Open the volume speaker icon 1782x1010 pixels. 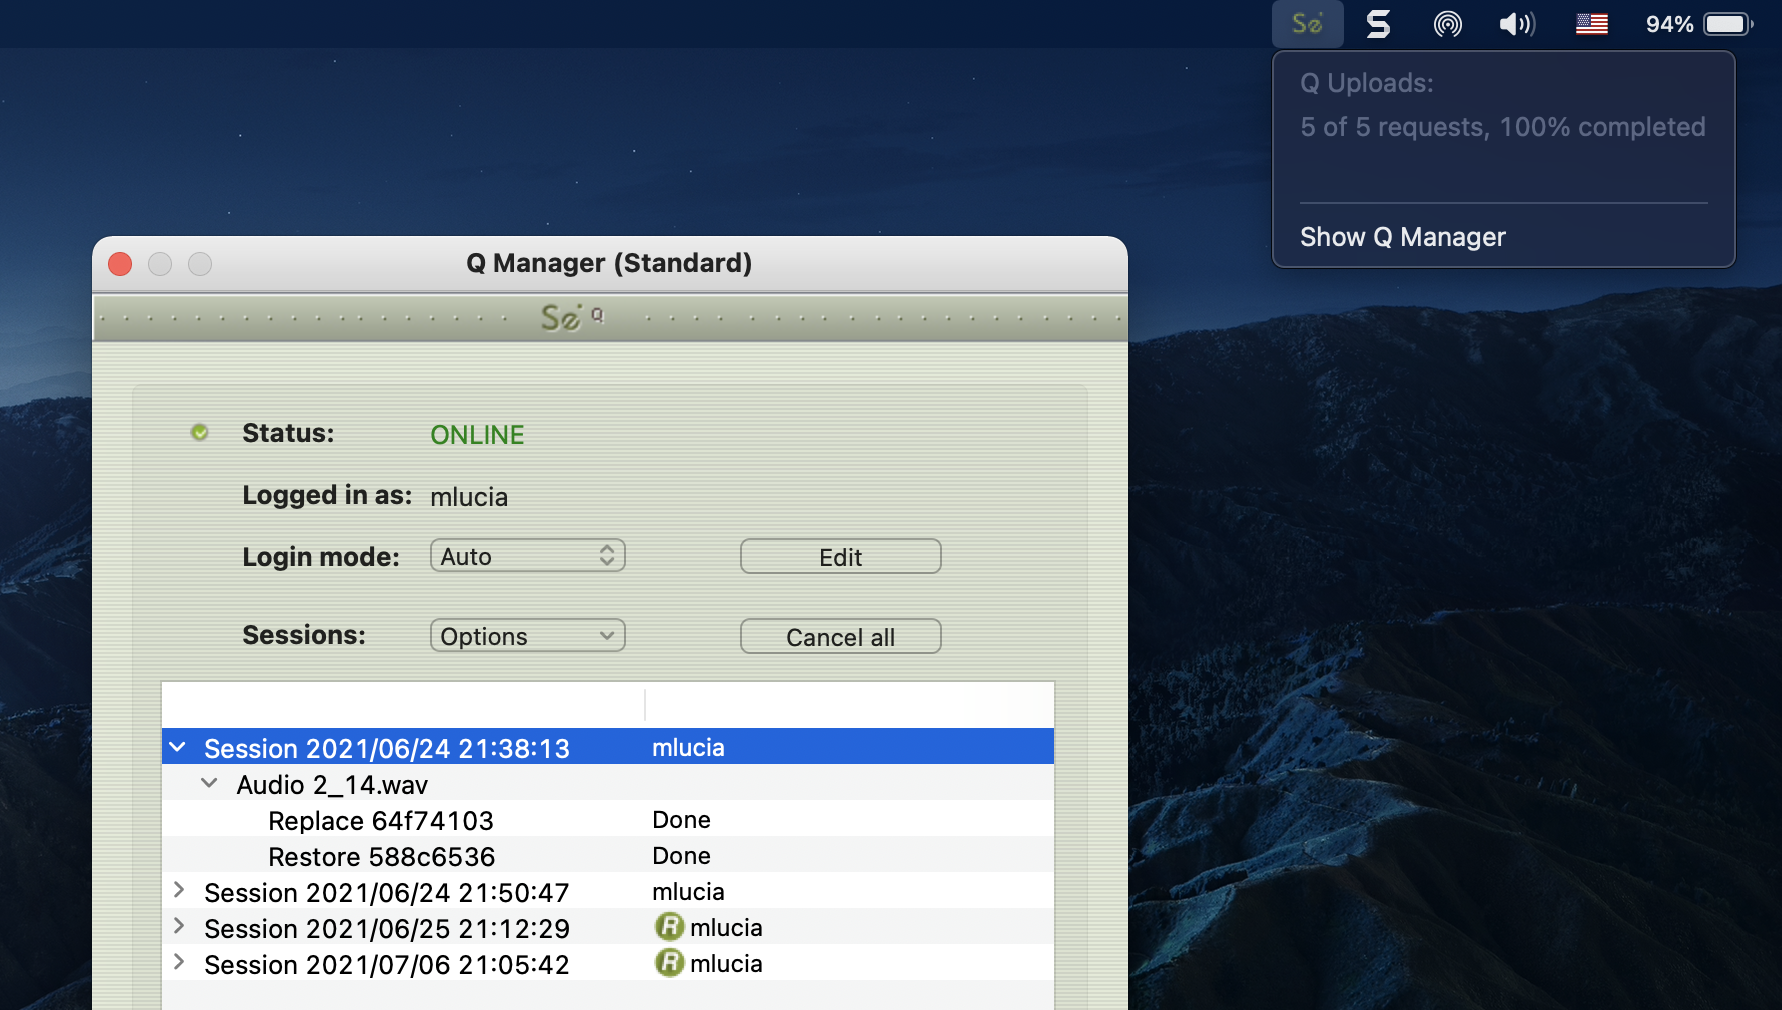coord(1516,24)
